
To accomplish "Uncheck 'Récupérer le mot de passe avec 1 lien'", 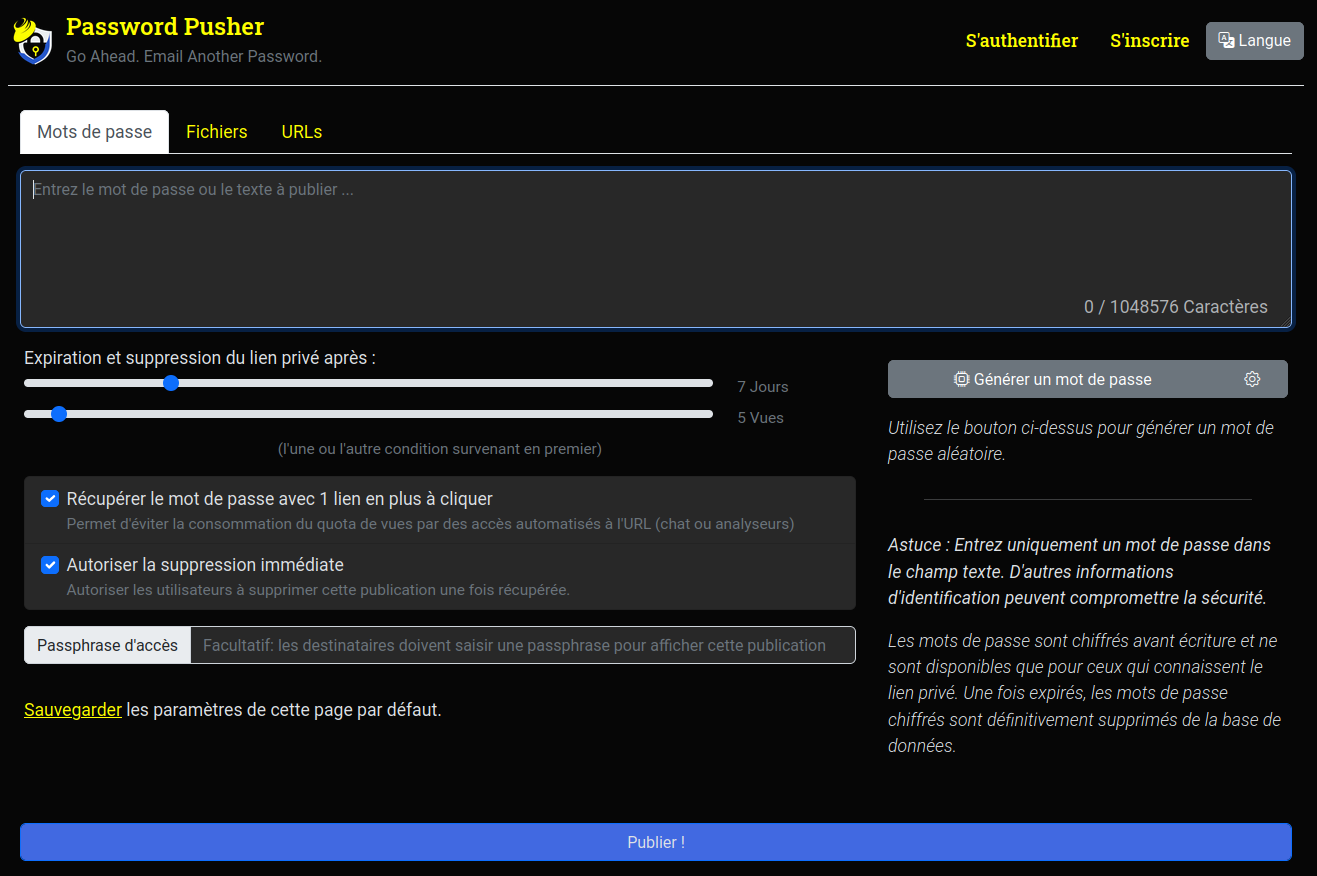I will pos(49,498).
